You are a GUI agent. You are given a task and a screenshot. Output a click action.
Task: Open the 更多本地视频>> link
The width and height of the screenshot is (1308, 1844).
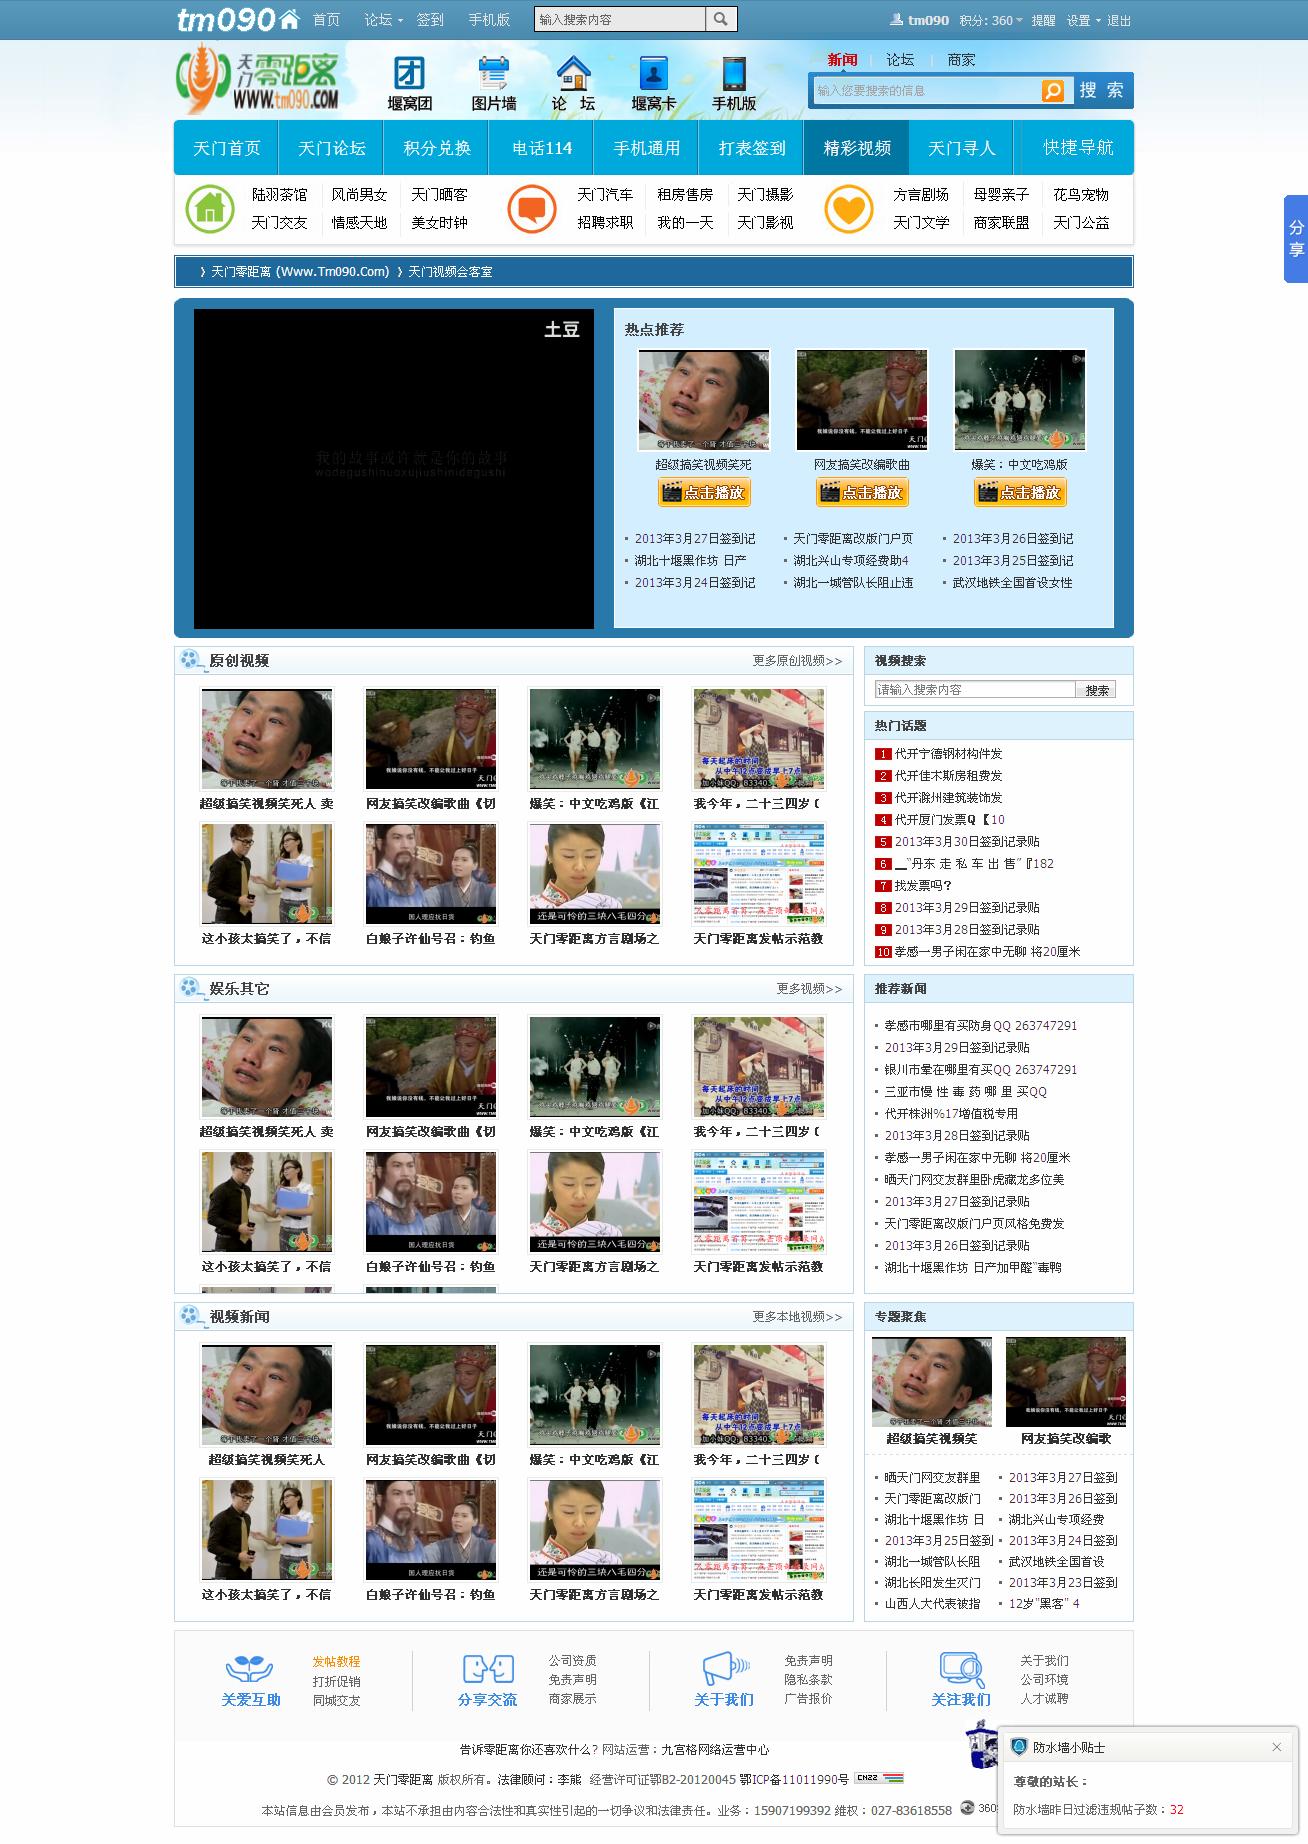(x=798, y=1317)
